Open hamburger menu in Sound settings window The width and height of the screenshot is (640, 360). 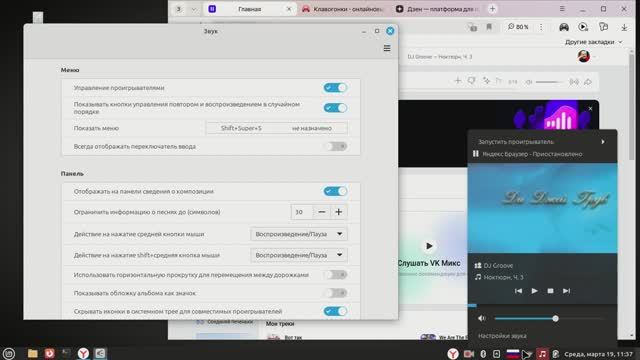click(387, 49)
